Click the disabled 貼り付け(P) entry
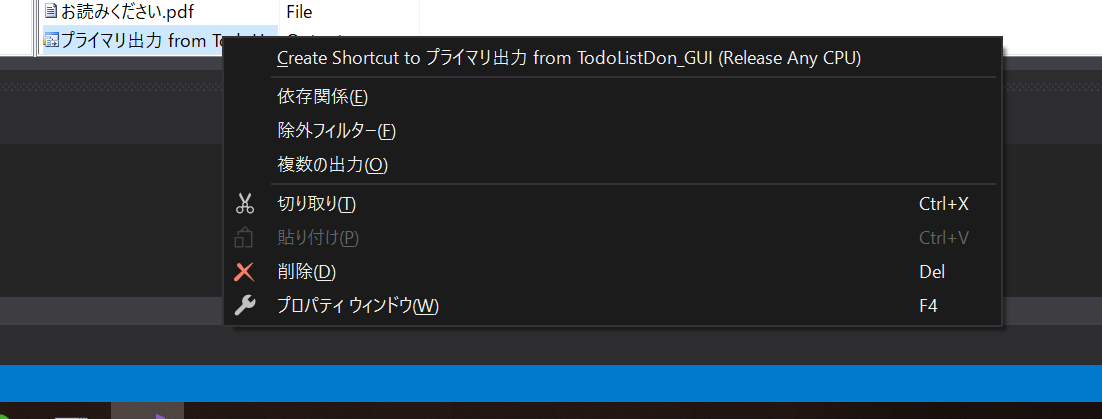 (x=318, y=238)
